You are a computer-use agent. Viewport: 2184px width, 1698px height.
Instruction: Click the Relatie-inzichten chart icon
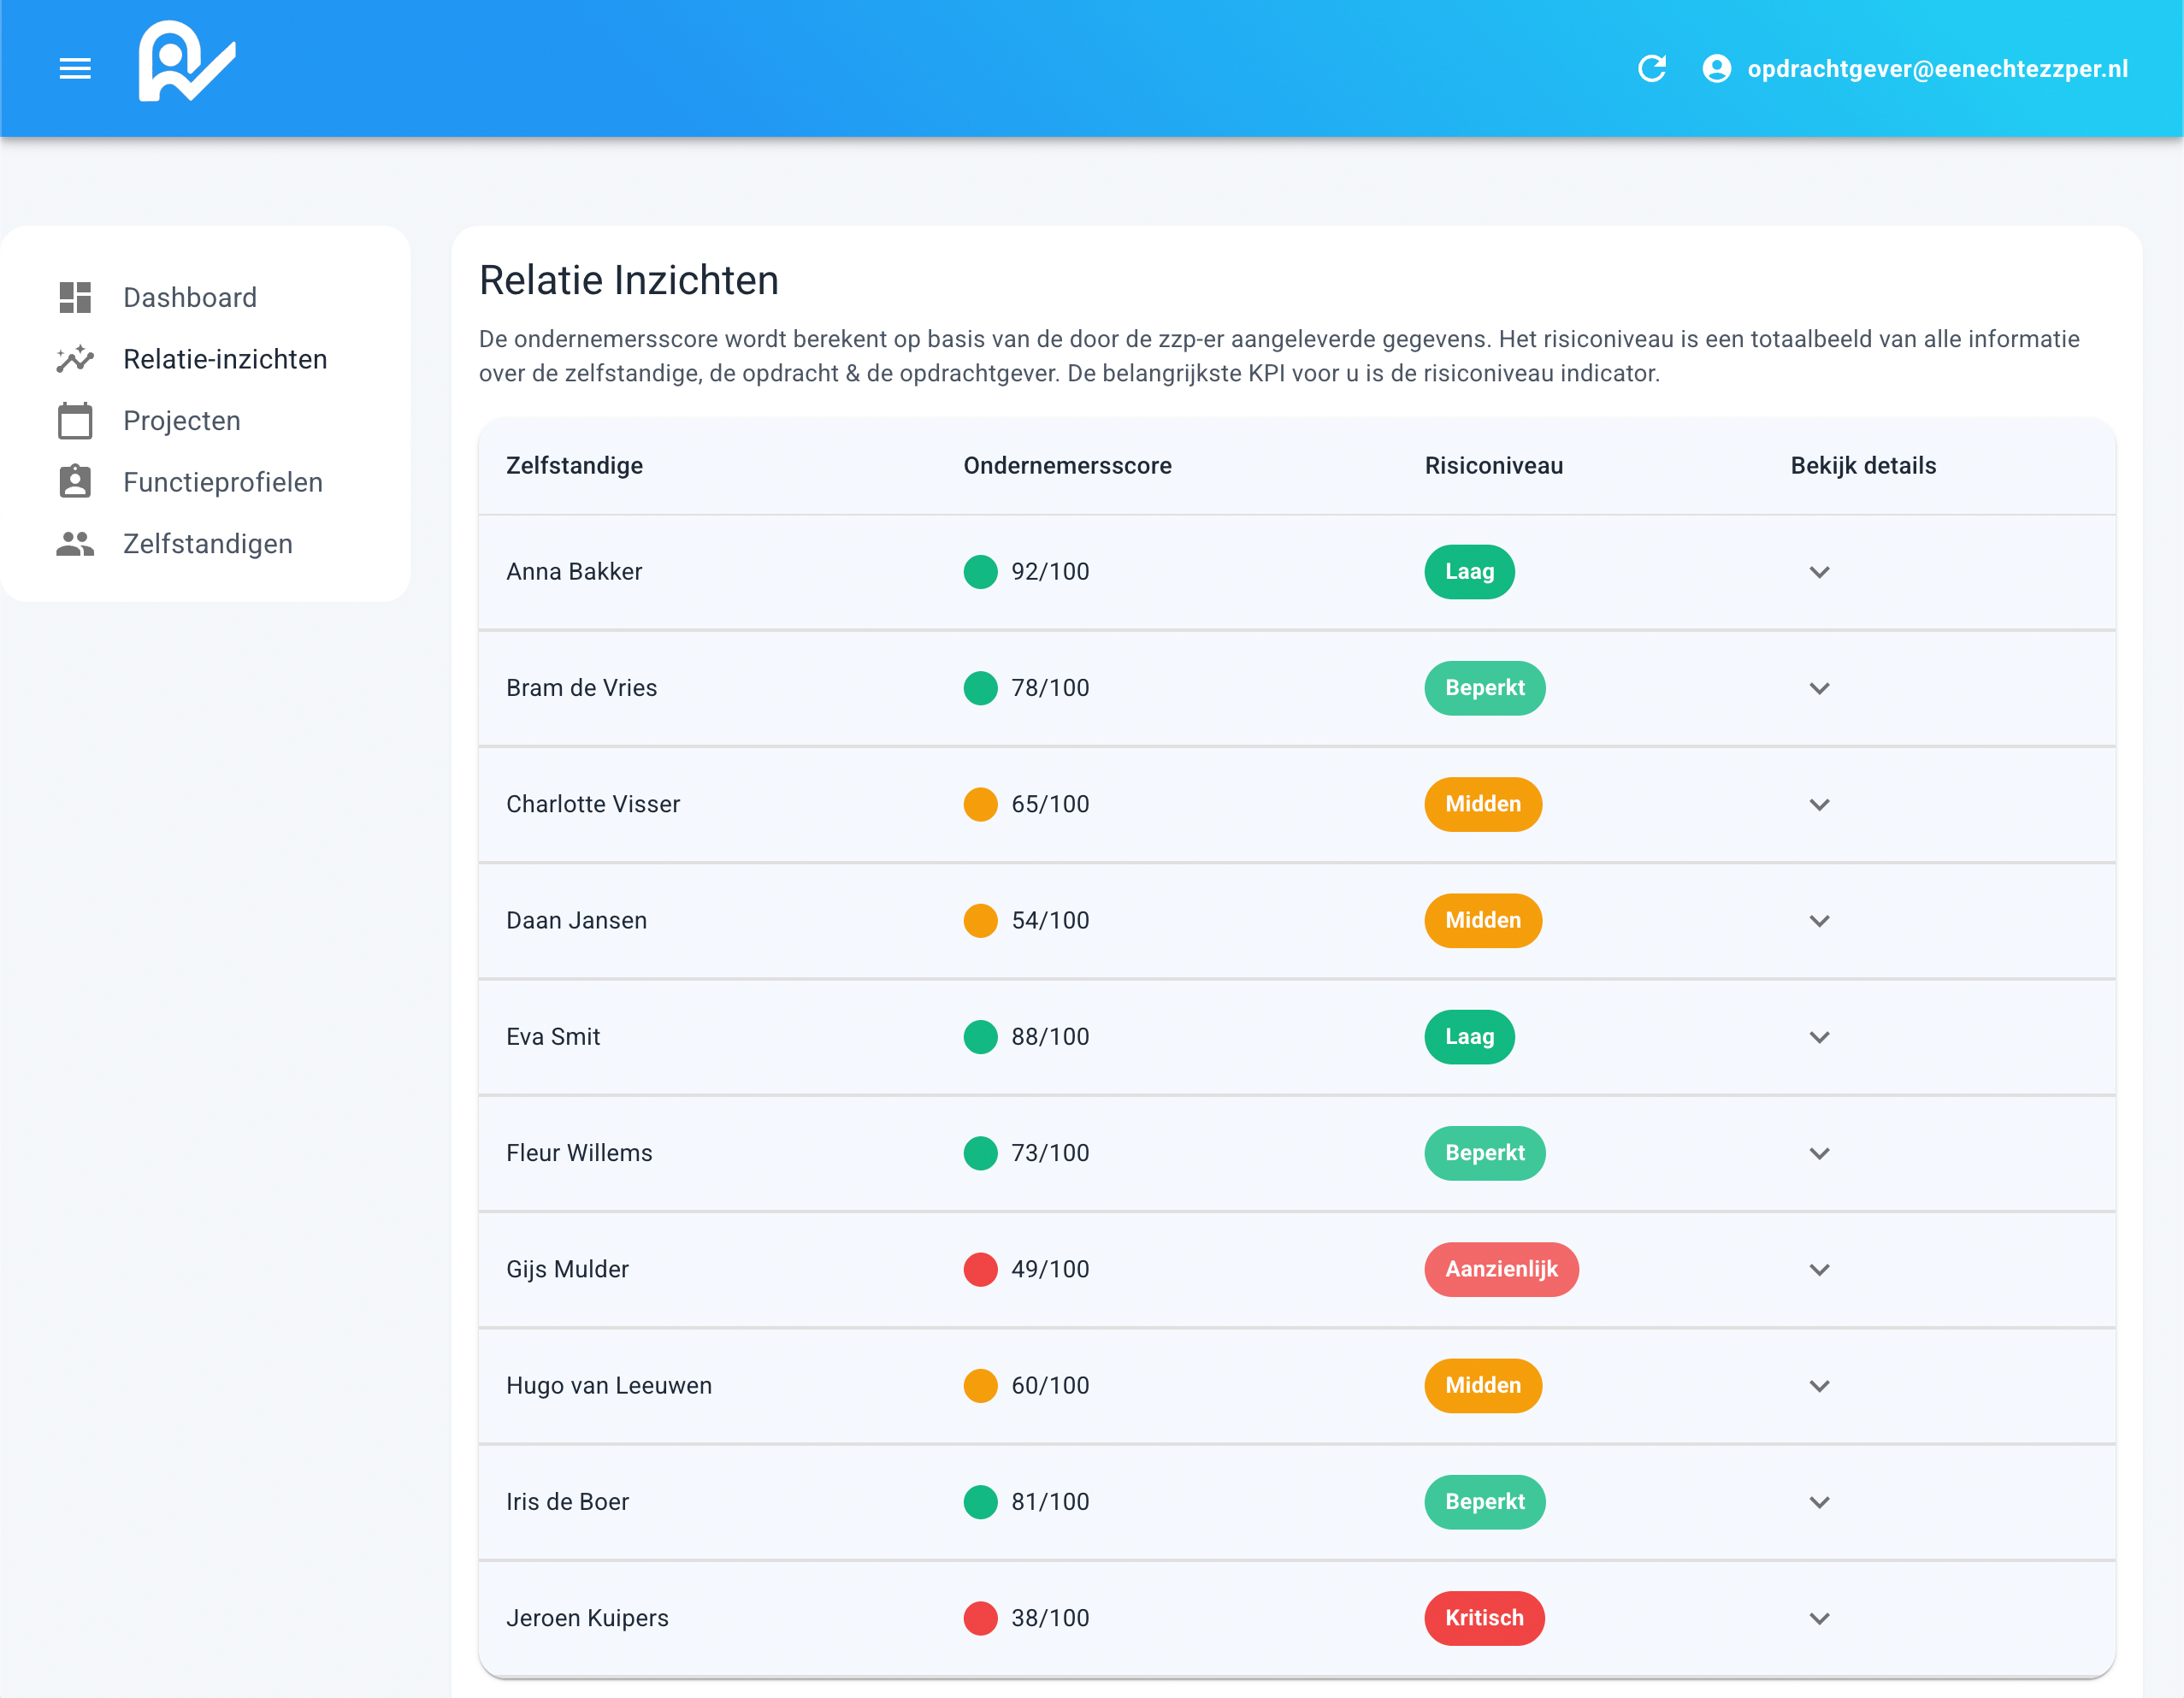75,359
